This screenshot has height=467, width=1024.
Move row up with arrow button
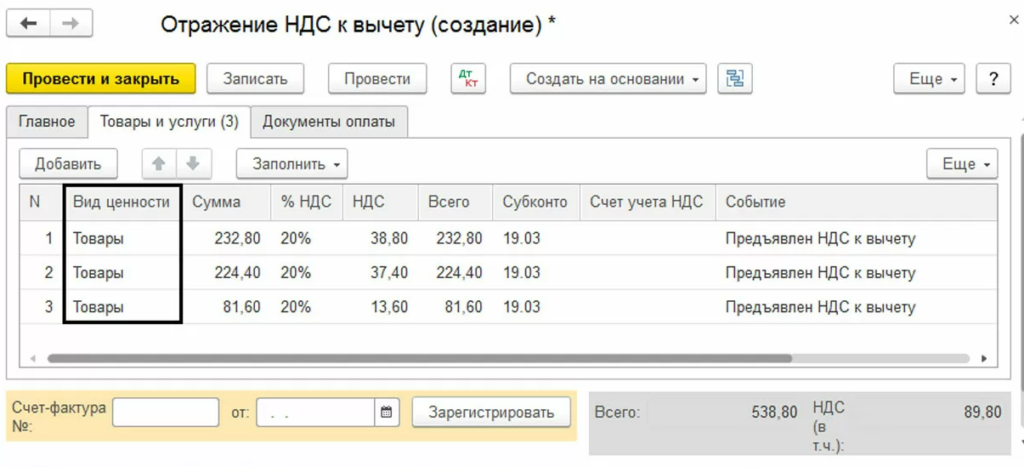[x=159, y=163]
